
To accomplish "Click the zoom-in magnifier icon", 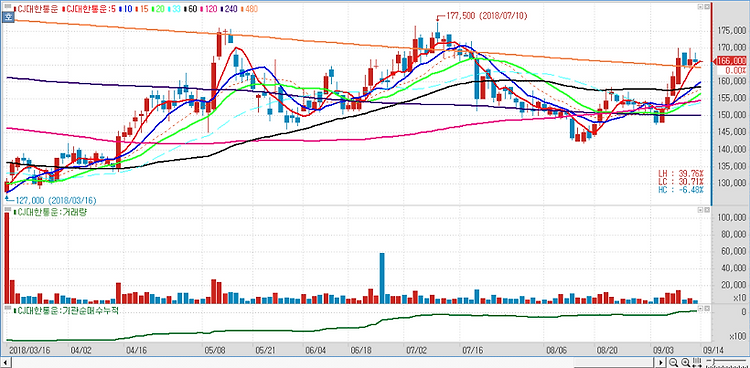I will 685,362.
